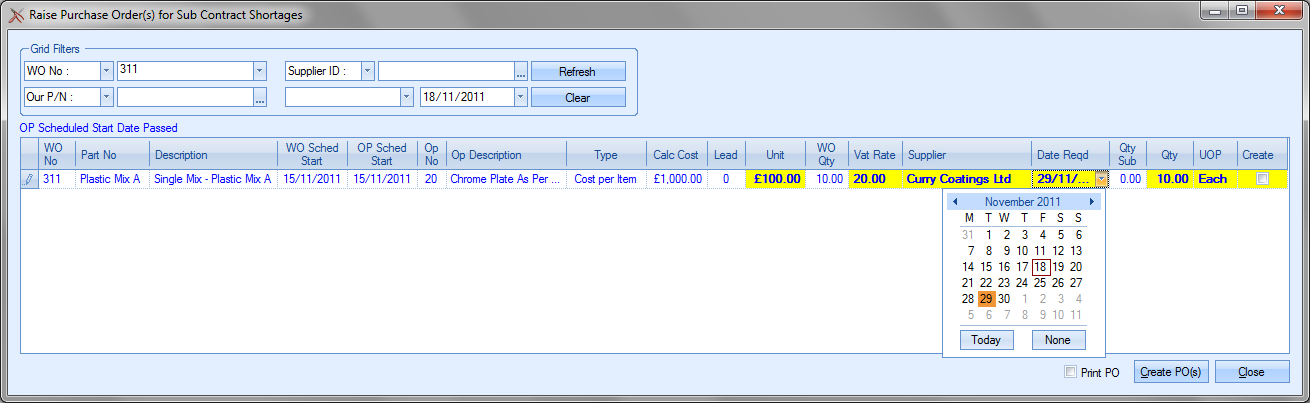The image size is (1310, 403).
Task: Click the row edit pencil indicator
Action: (x=29, y=179)
